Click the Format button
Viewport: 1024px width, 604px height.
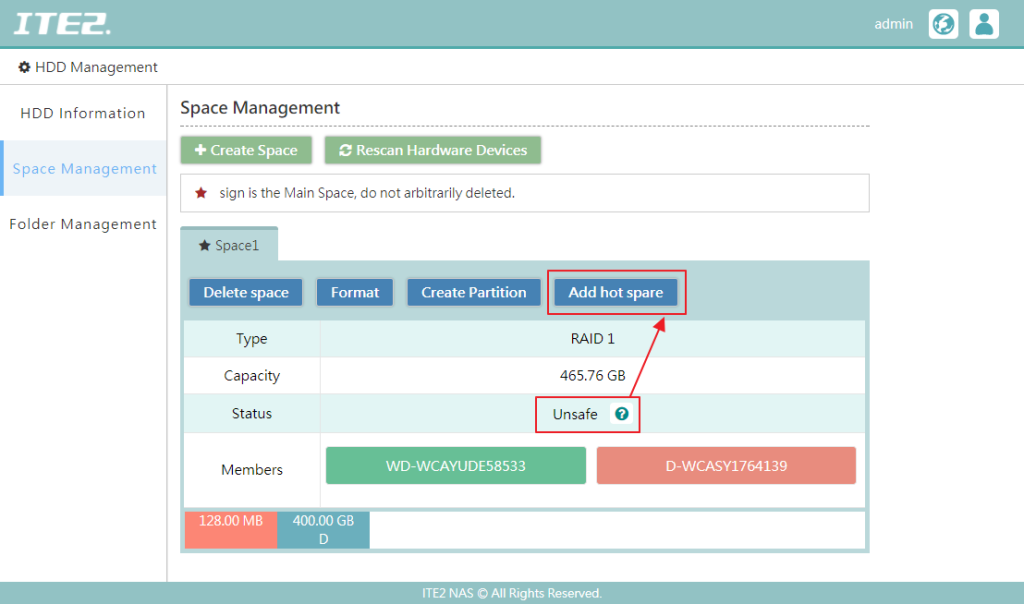354,292
